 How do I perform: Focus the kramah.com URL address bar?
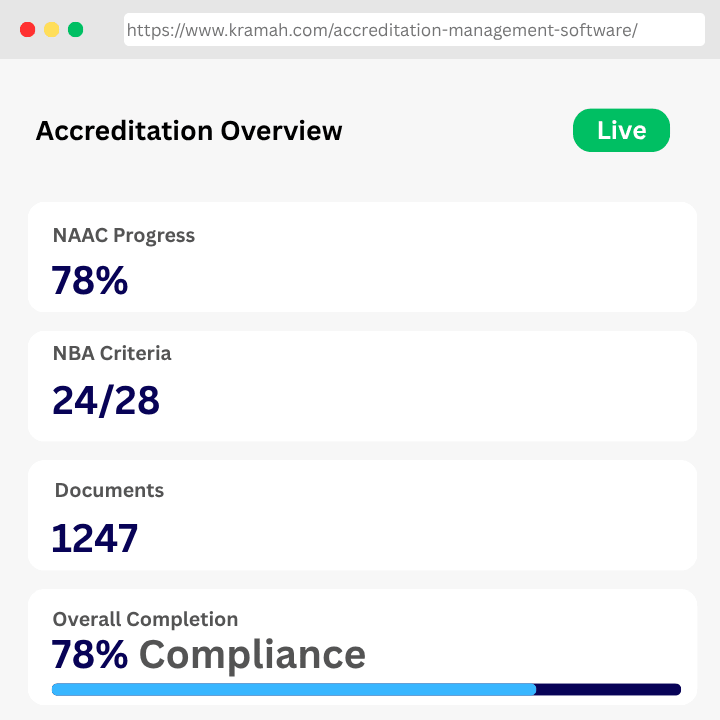(x=414, y=30)
